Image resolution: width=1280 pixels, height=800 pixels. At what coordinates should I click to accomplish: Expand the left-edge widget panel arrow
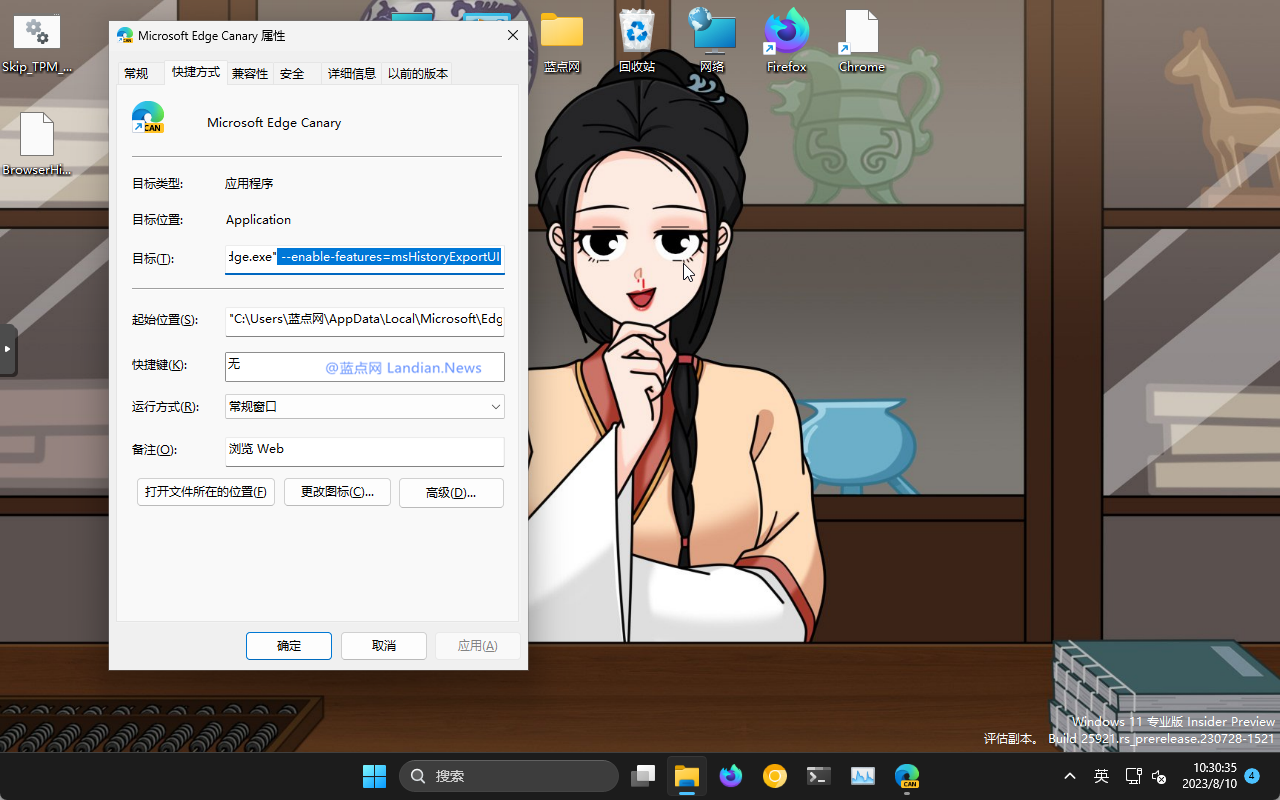coord(8,349)
